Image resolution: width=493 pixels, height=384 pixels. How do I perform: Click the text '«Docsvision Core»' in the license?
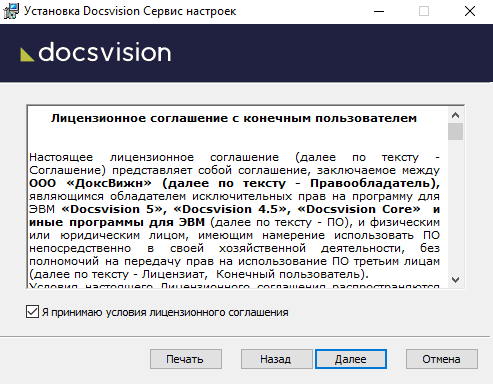click(359, 209)
